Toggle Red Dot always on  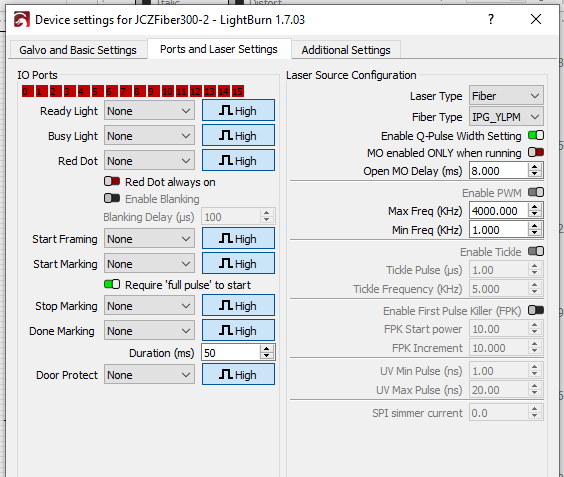point(112,181)
